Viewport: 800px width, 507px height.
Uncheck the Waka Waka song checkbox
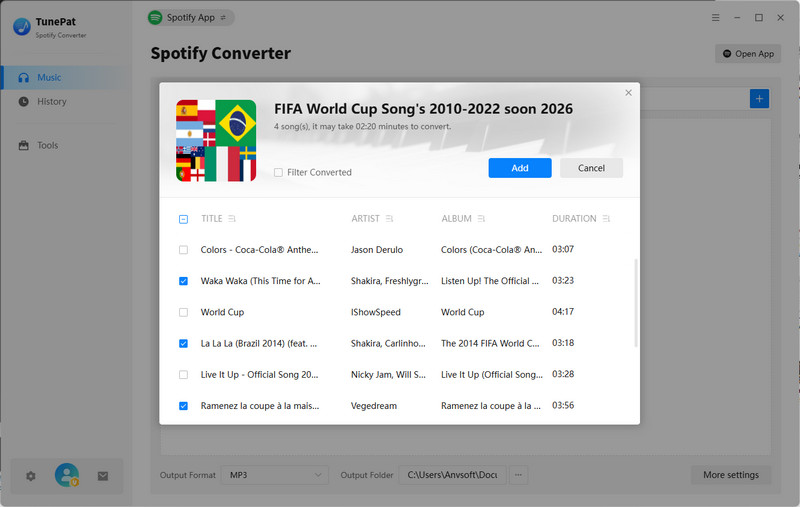(x=183, y=281)
